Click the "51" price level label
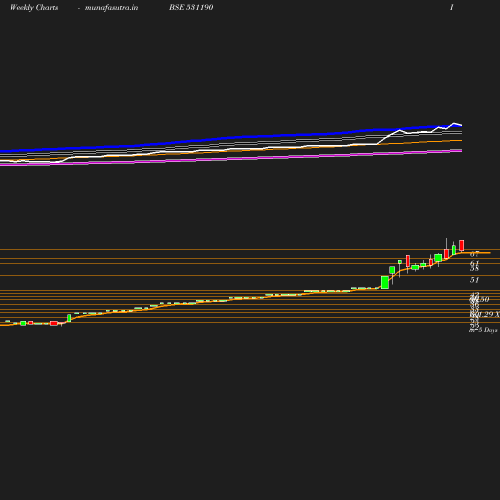 [x=474, y=280]
